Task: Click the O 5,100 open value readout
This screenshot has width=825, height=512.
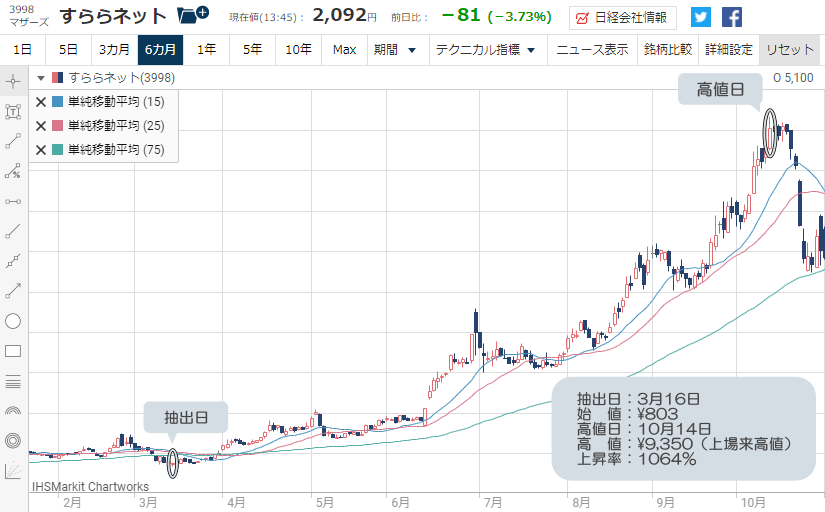Action: click(793, 78)
